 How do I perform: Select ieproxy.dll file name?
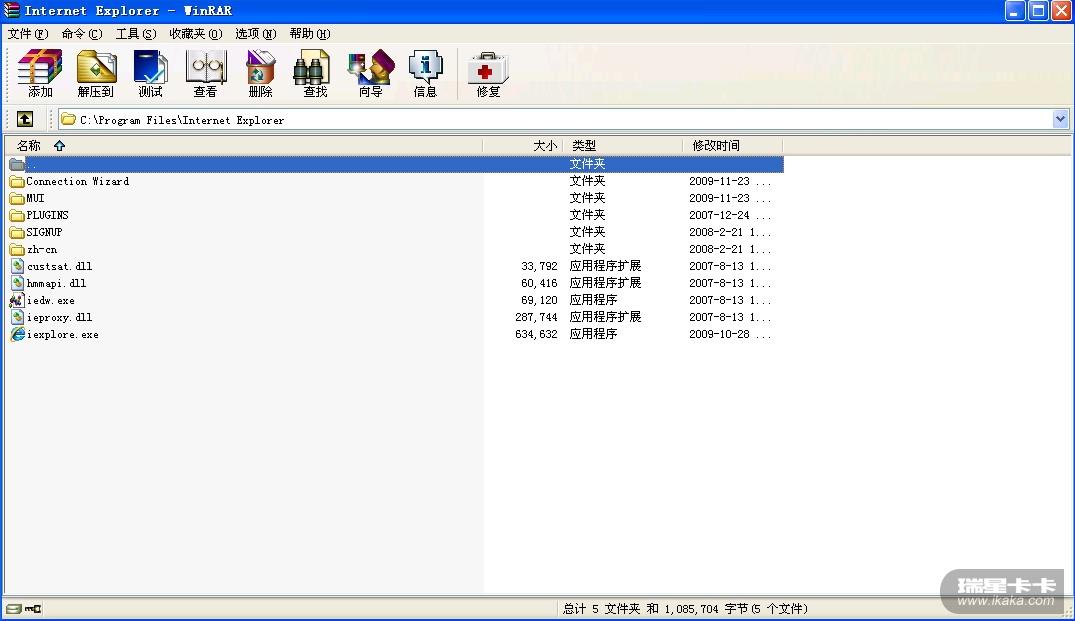tap(60, 317)
